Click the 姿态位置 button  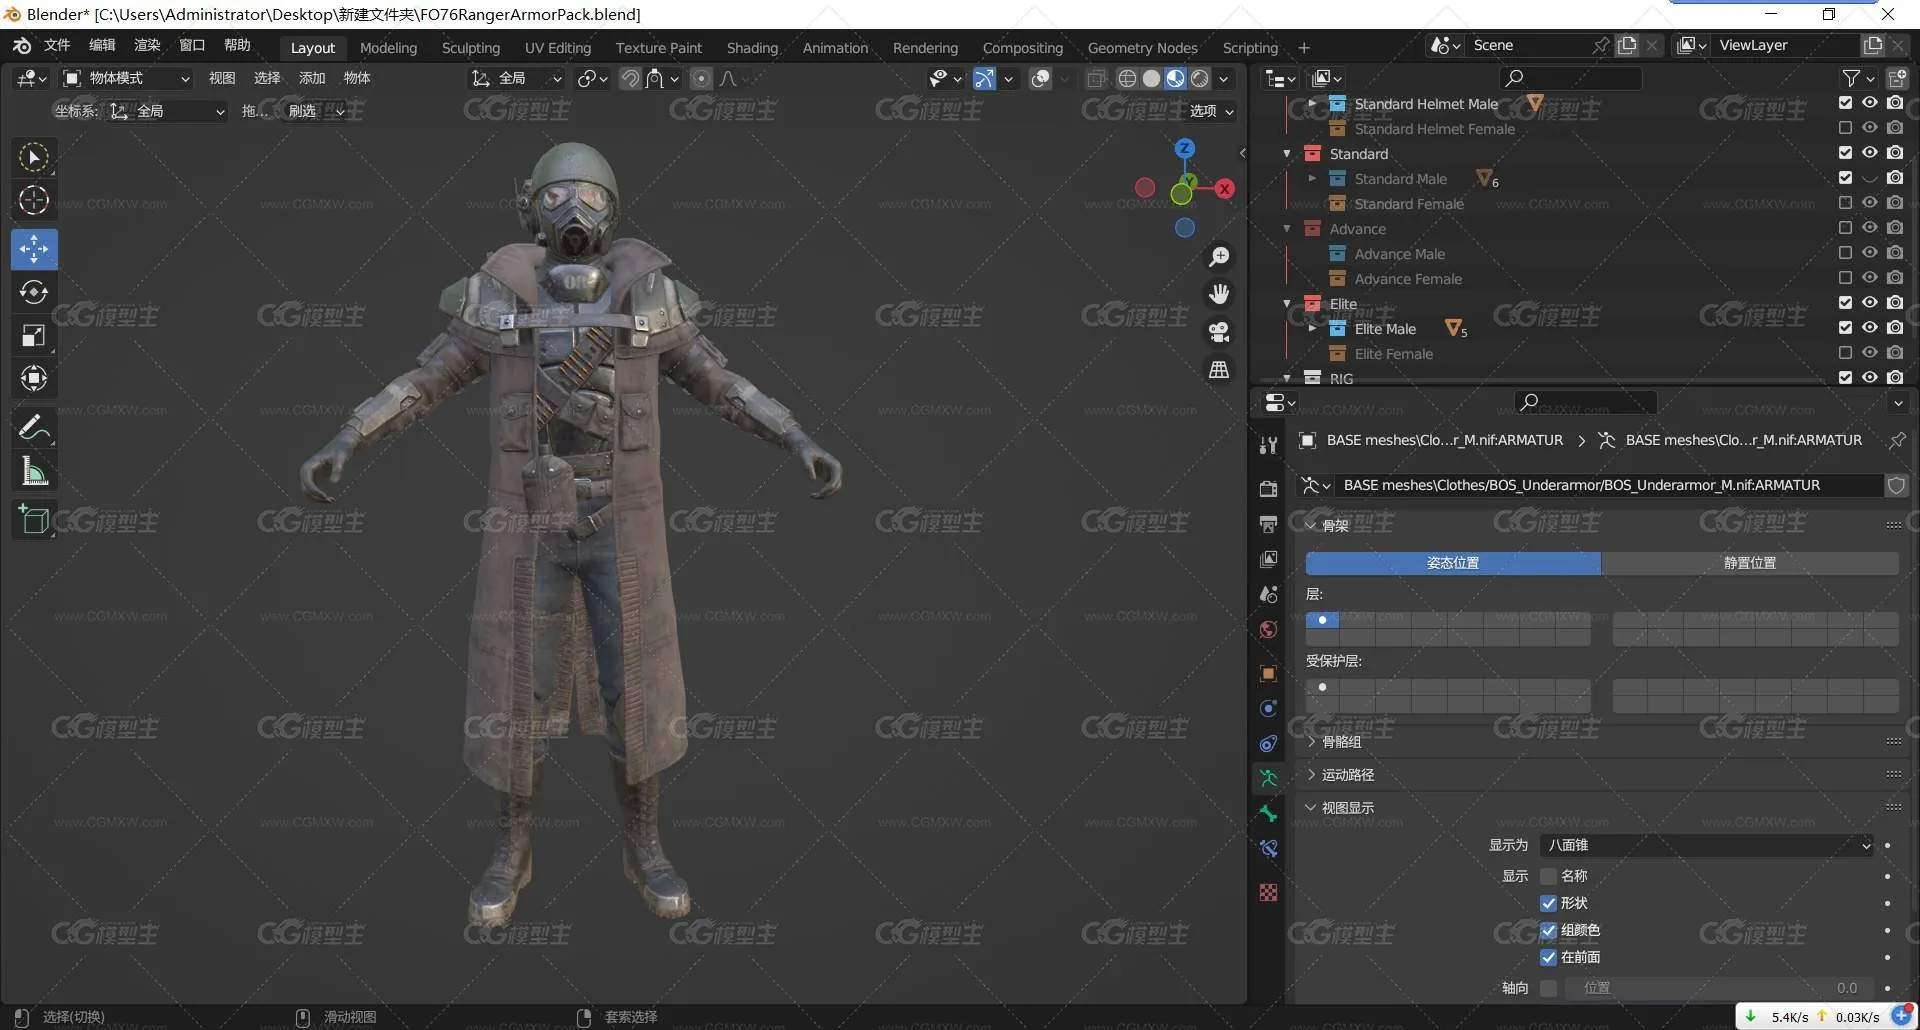[x=1453, y=563]
